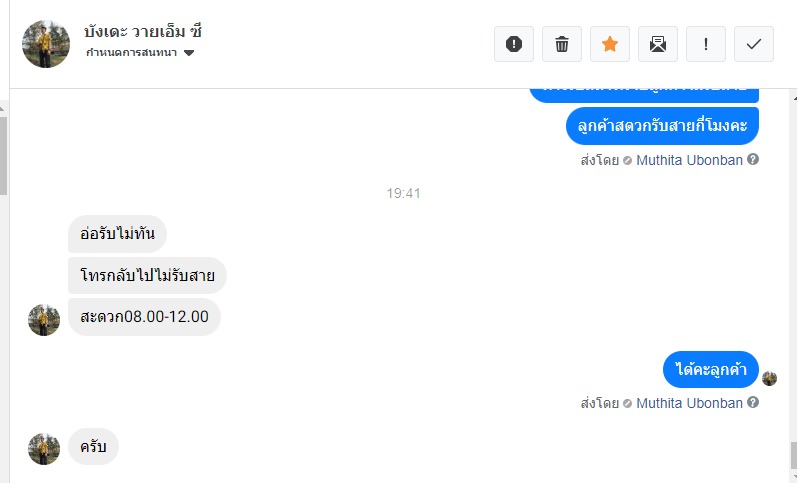Image resolution: width=797 pixels, height=483 pixels.
Task: Mark conversation unread with envelope icon
Action: coord(658,44)
